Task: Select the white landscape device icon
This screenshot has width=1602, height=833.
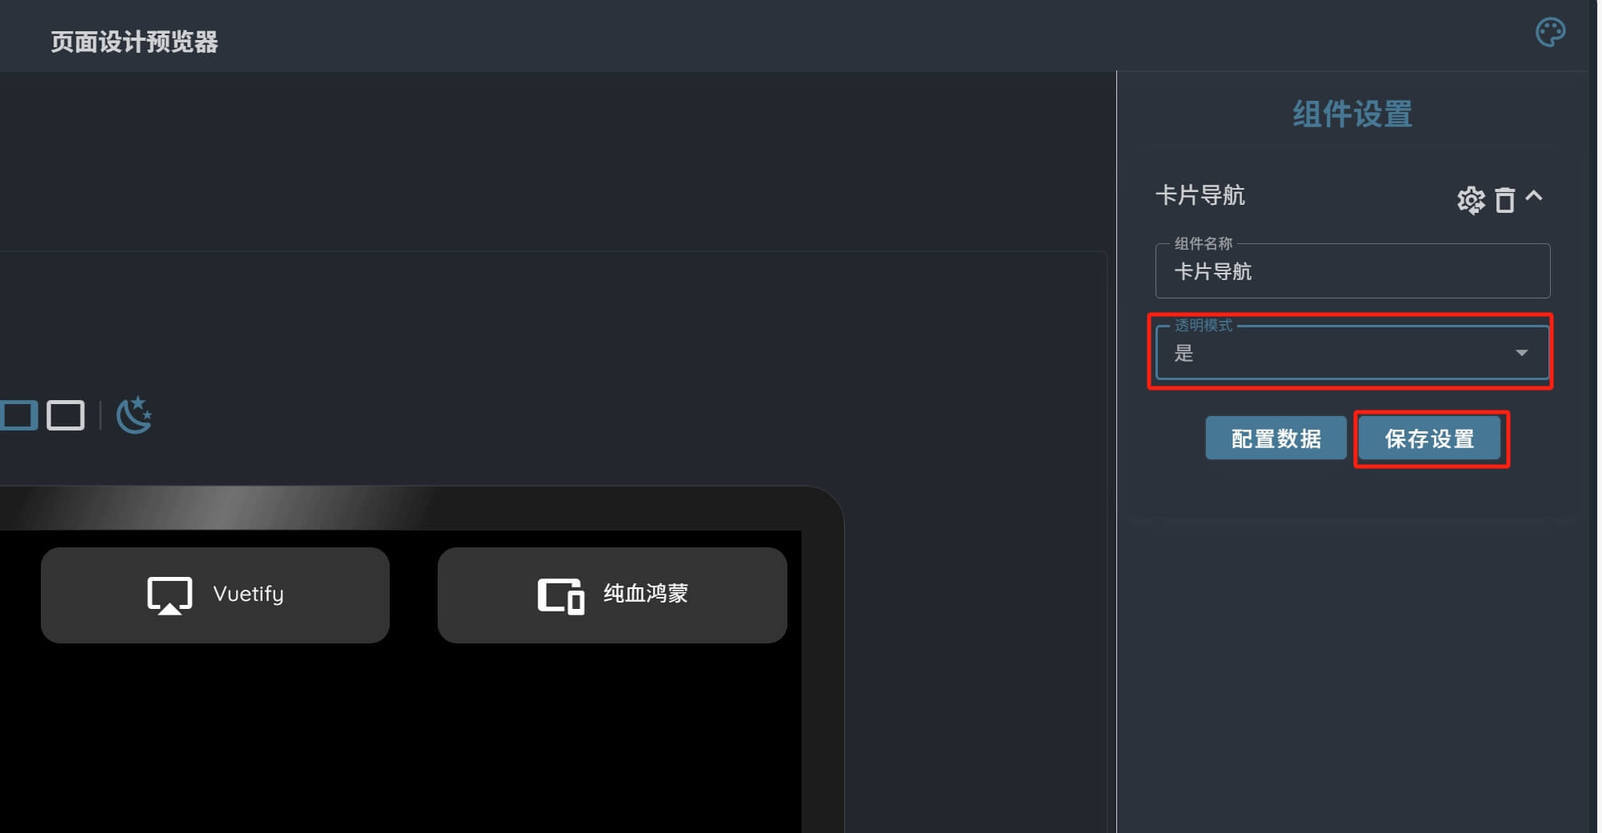Action: coord(66,415)
